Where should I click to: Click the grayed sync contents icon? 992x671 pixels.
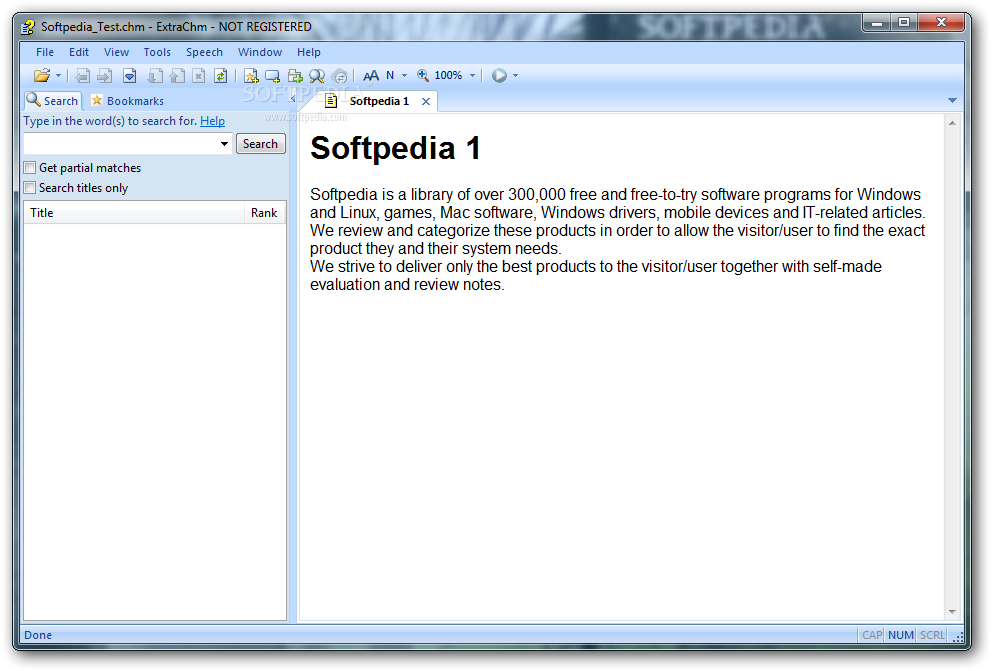[x=340, y=76]
